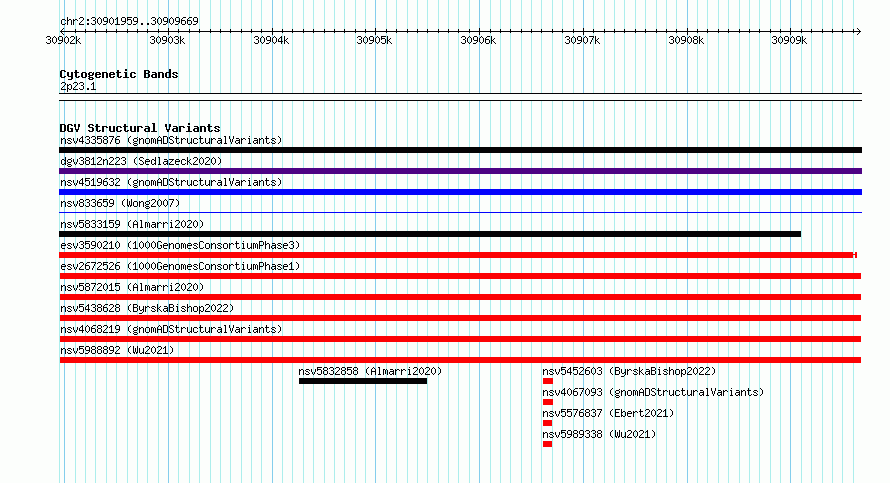Click the 2p23.1 cytogenetic band bar
890x483 pixels.
460,97
